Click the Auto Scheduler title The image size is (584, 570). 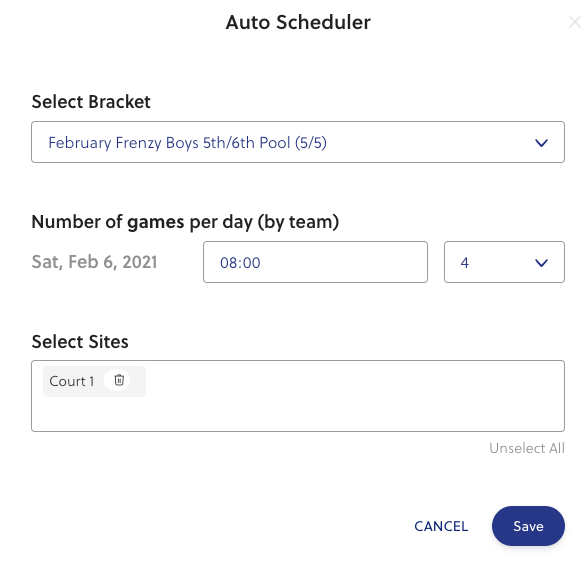(x=298, y=22)
